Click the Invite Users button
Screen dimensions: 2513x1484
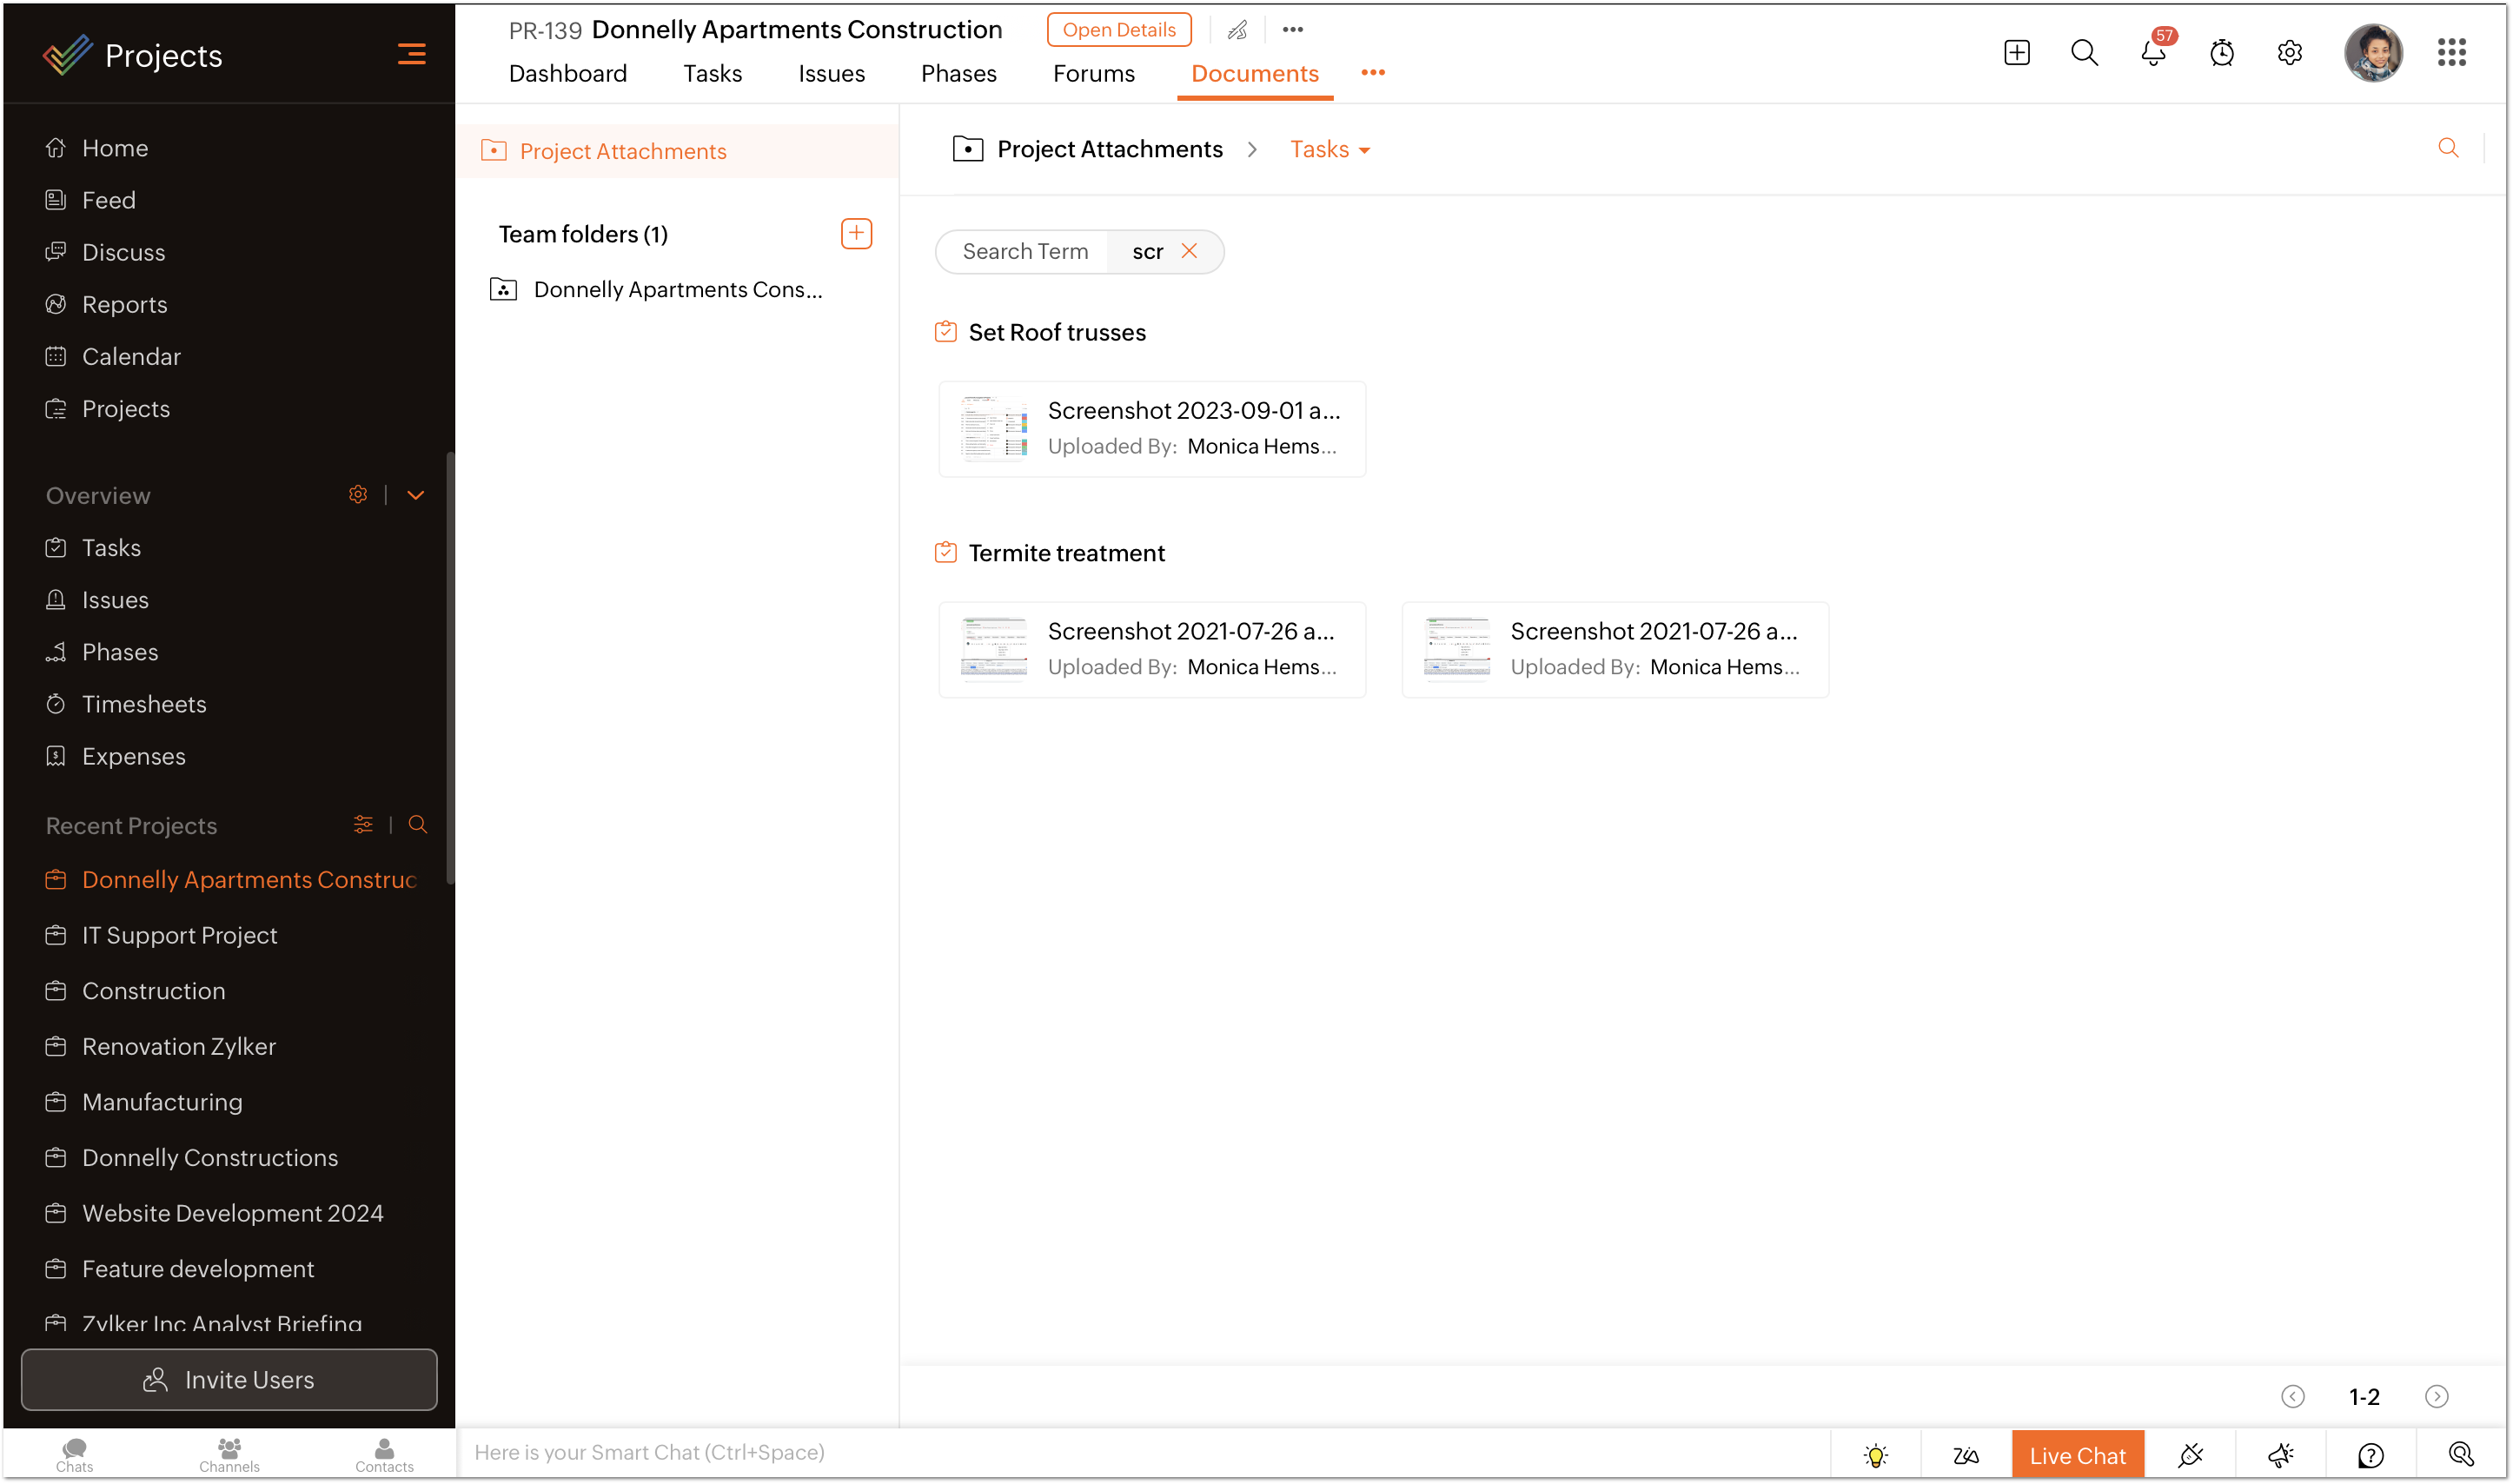coord(229,1379)
